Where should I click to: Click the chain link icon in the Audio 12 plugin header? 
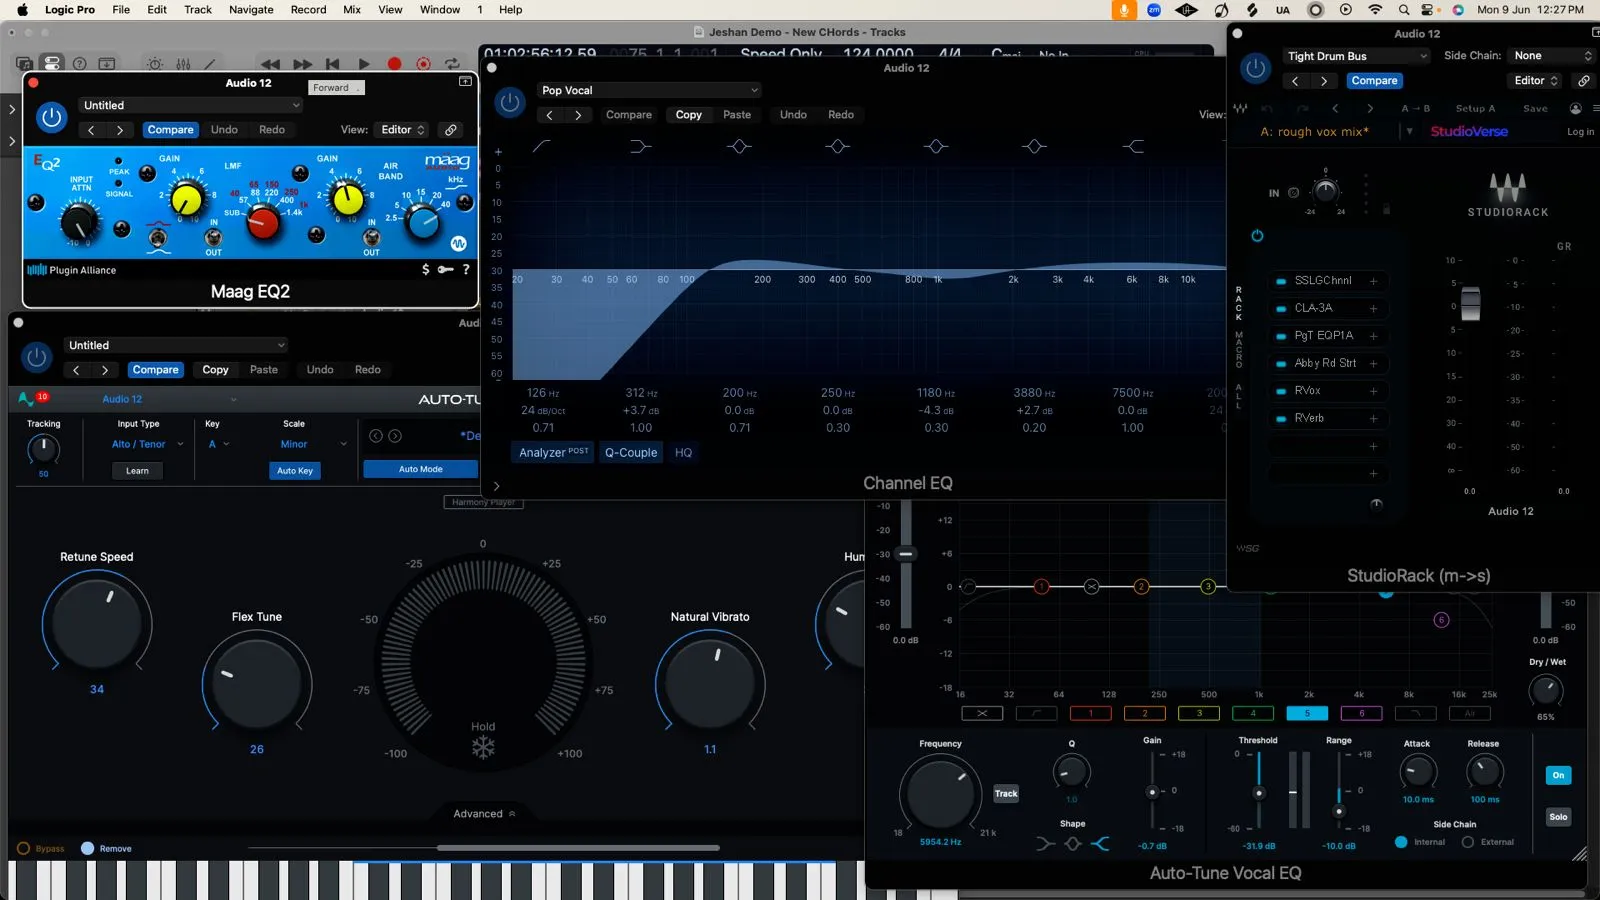pyautogui.click(x=450, y=130)
